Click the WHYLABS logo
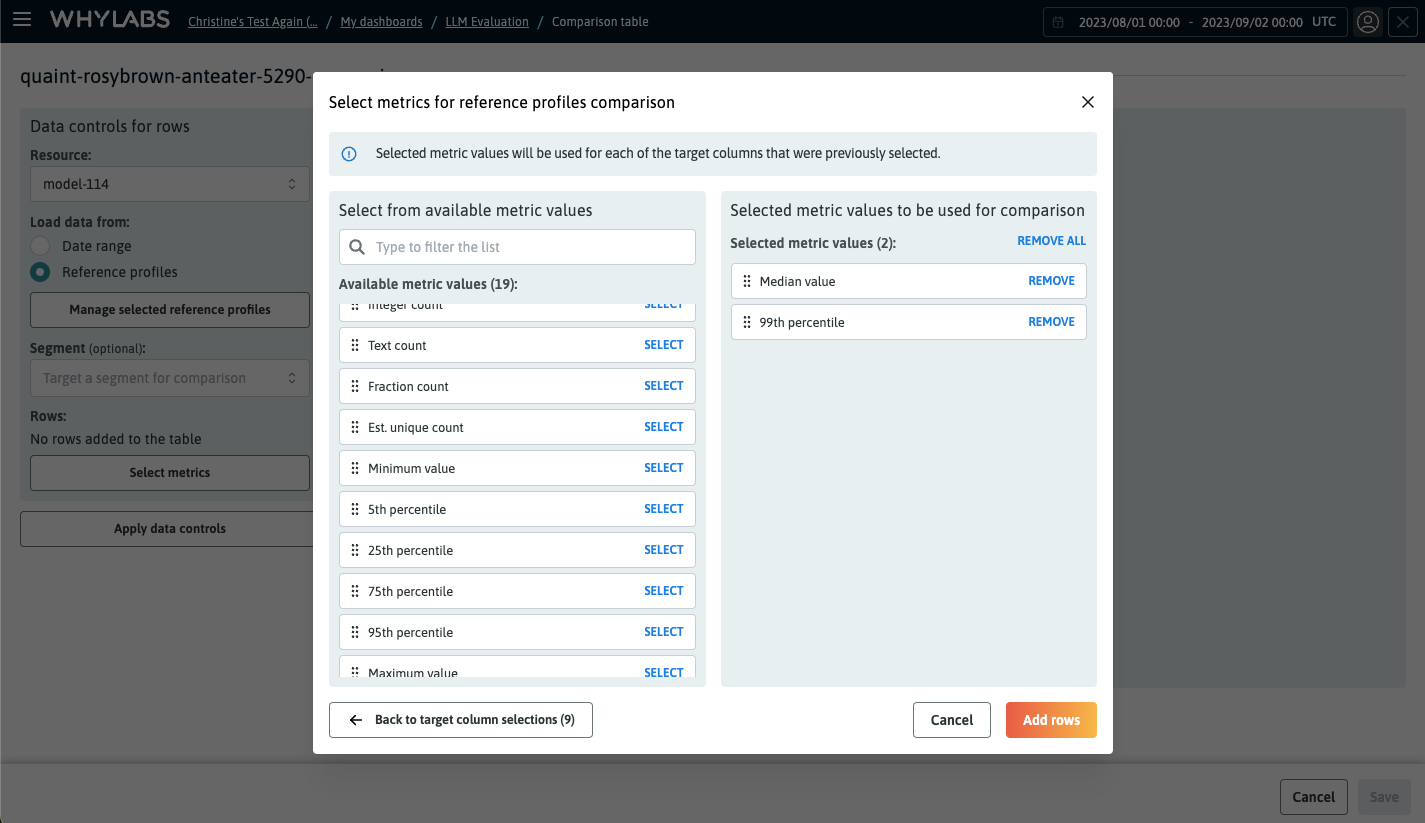The height and width of the screenshot is (823, 1425). [x=109, y=20]
